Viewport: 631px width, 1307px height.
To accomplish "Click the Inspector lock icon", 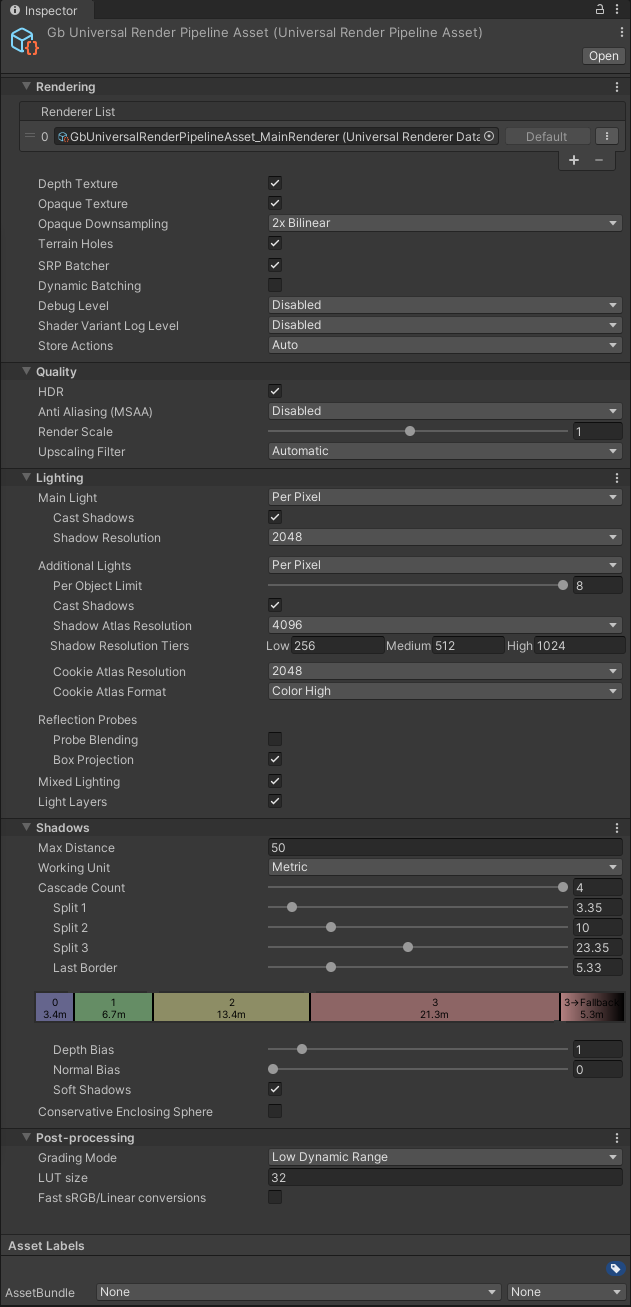I will [x=600, y=9].
